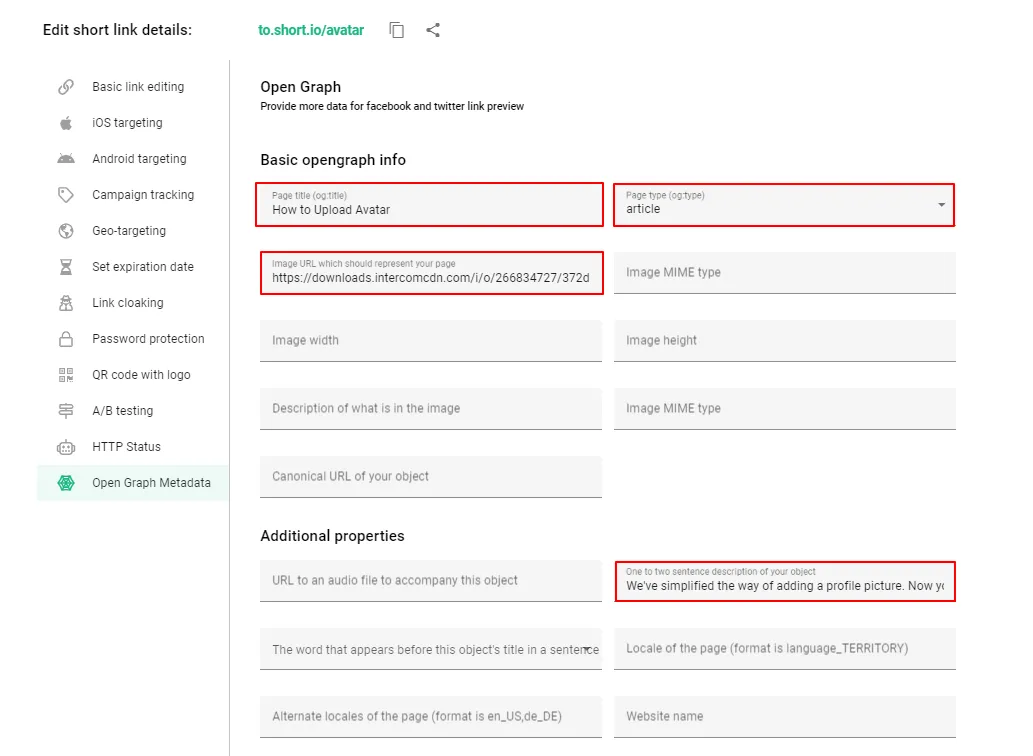Open the word-before-title determiner dropdown
Viewport: 1033px width, 756px height.
[x=431, y=649]
